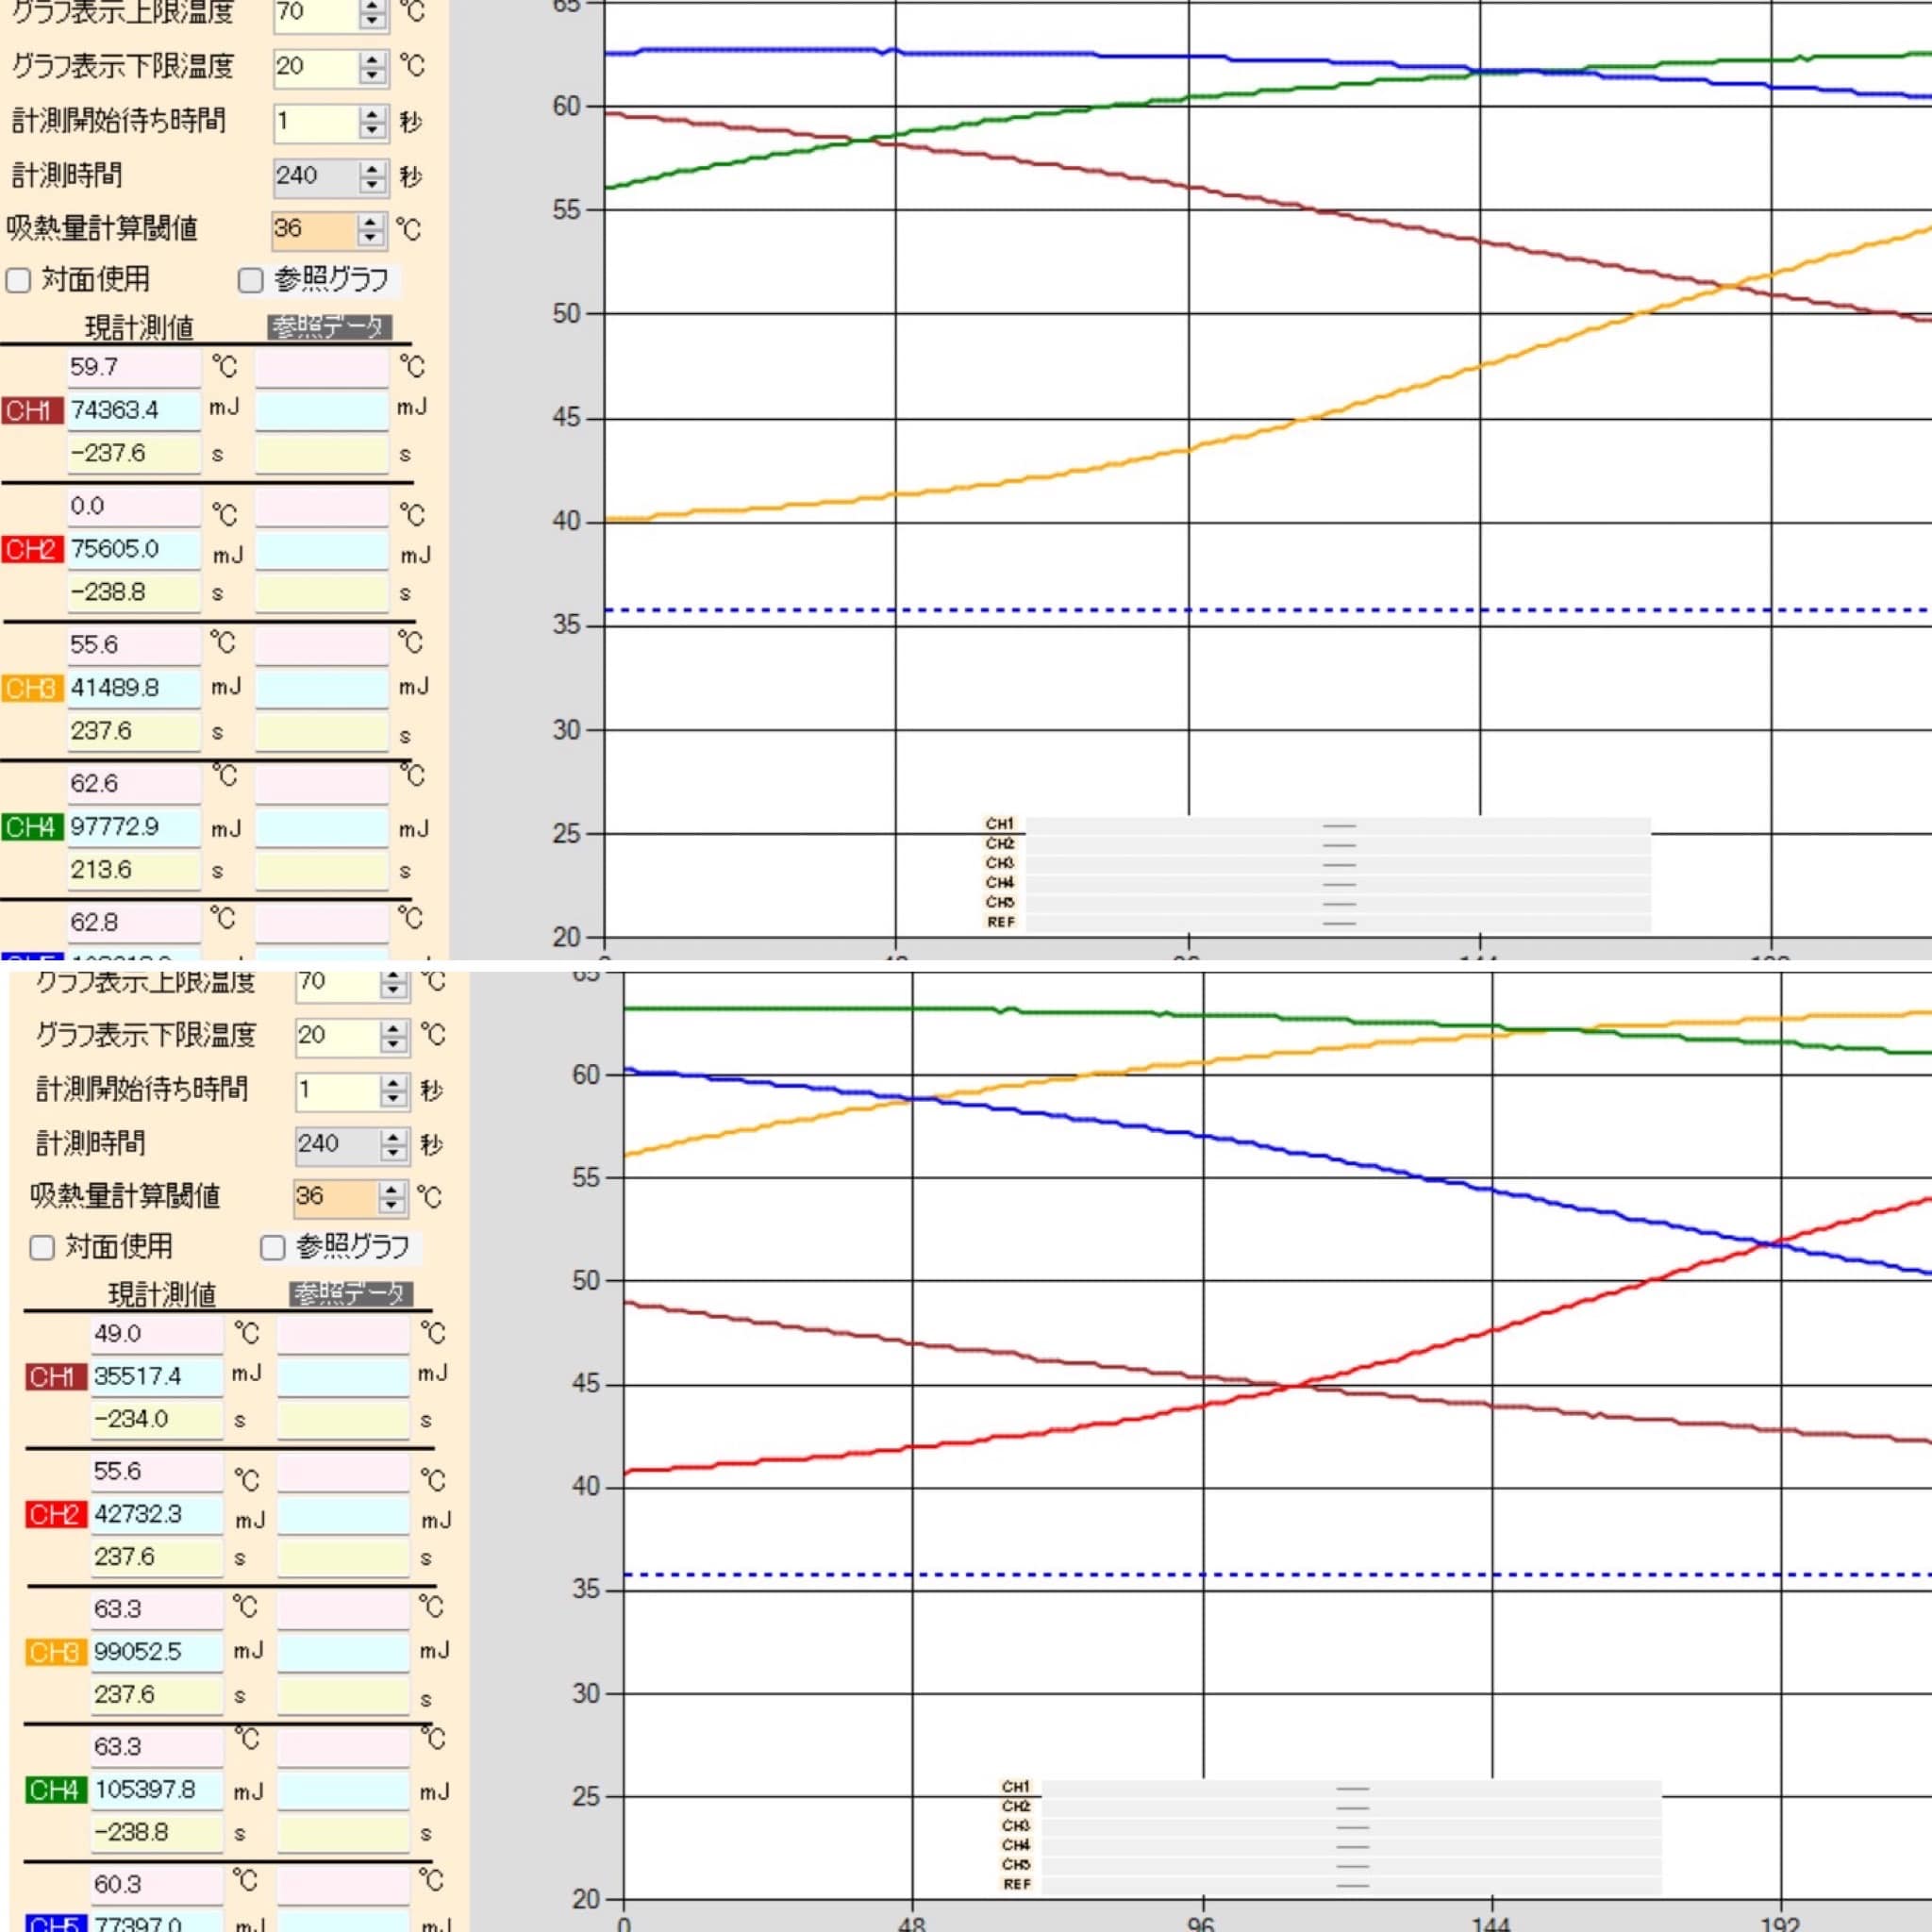Click CH3 energy value 41489.8
Viewport: 1932px width, 1932px height.
(x=134, y=688)
